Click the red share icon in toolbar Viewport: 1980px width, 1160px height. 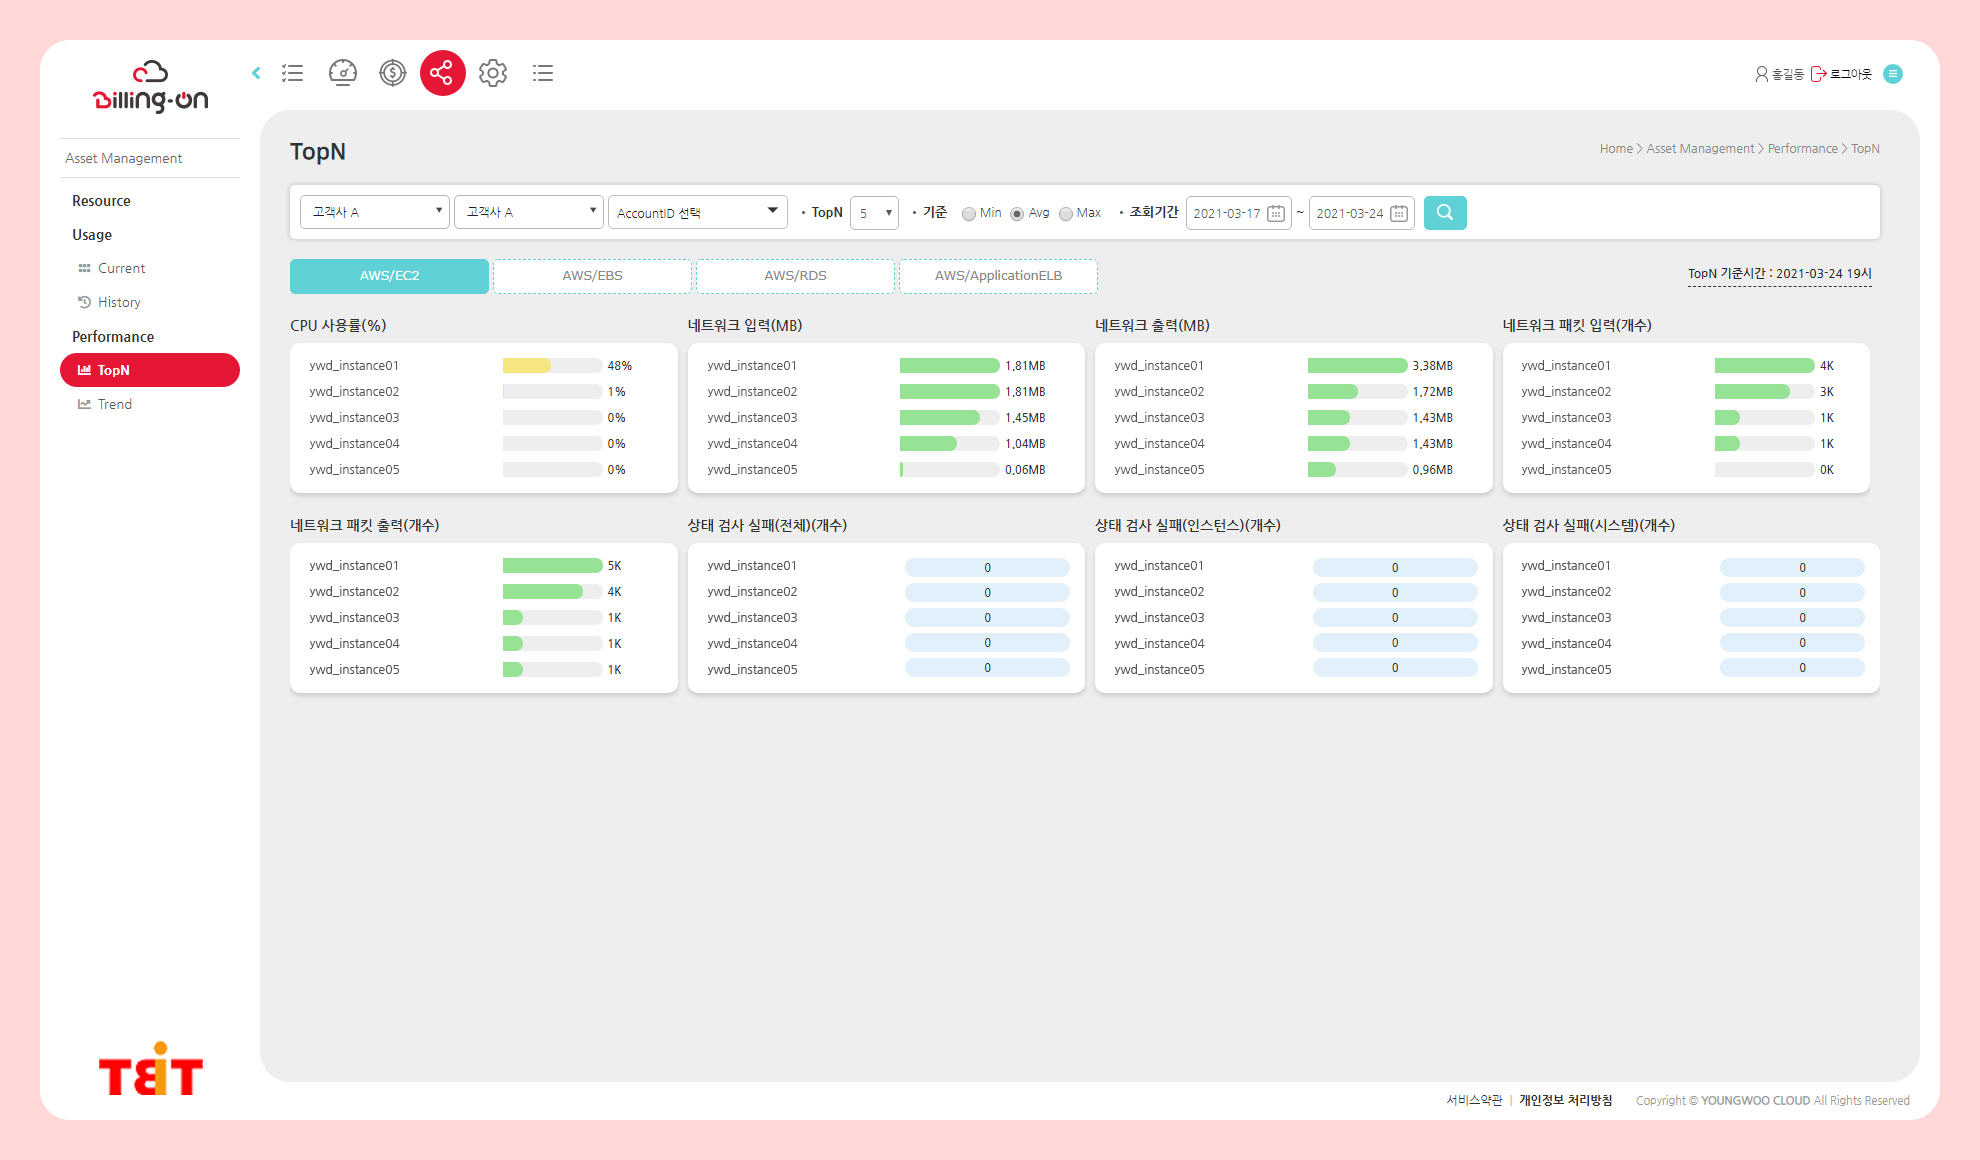click(x=443, y=73)
